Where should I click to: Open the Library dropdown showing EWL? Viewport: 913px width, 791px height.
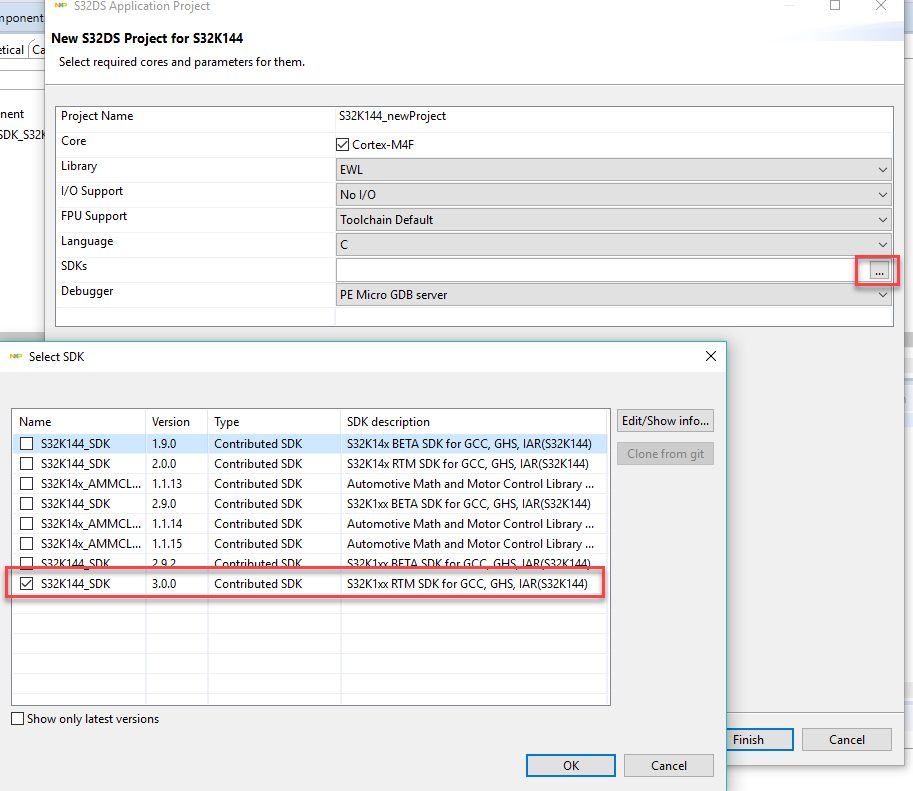coord(614,170)
